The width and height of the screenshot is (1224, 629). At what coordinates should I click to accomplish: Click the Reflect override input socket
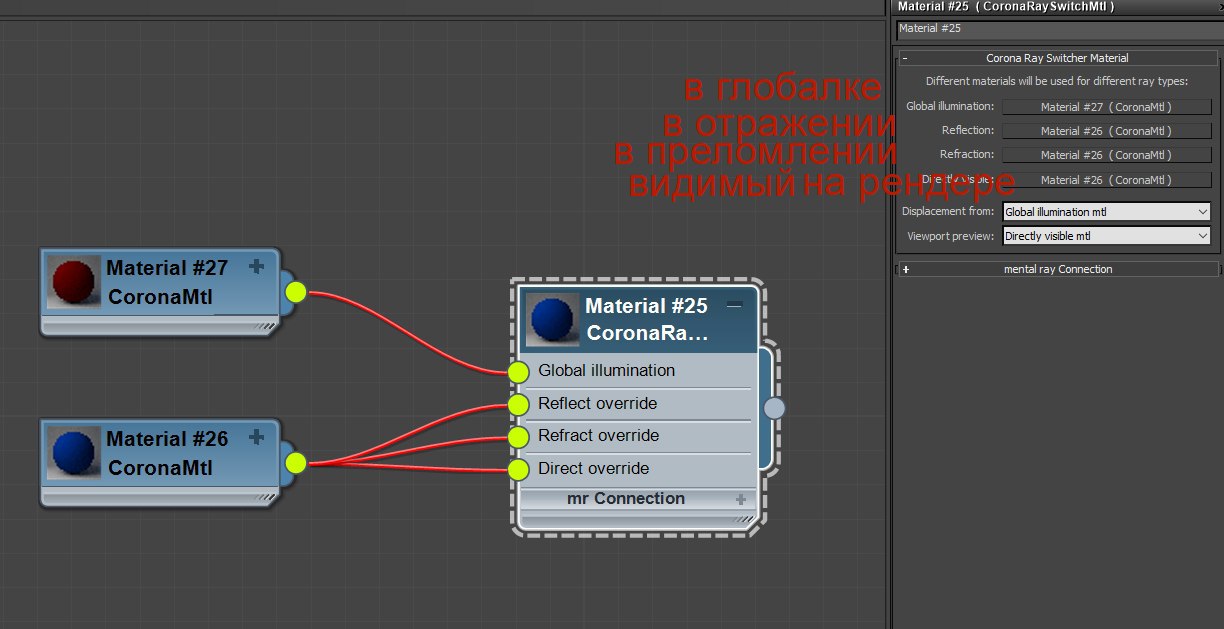[518, 405]
